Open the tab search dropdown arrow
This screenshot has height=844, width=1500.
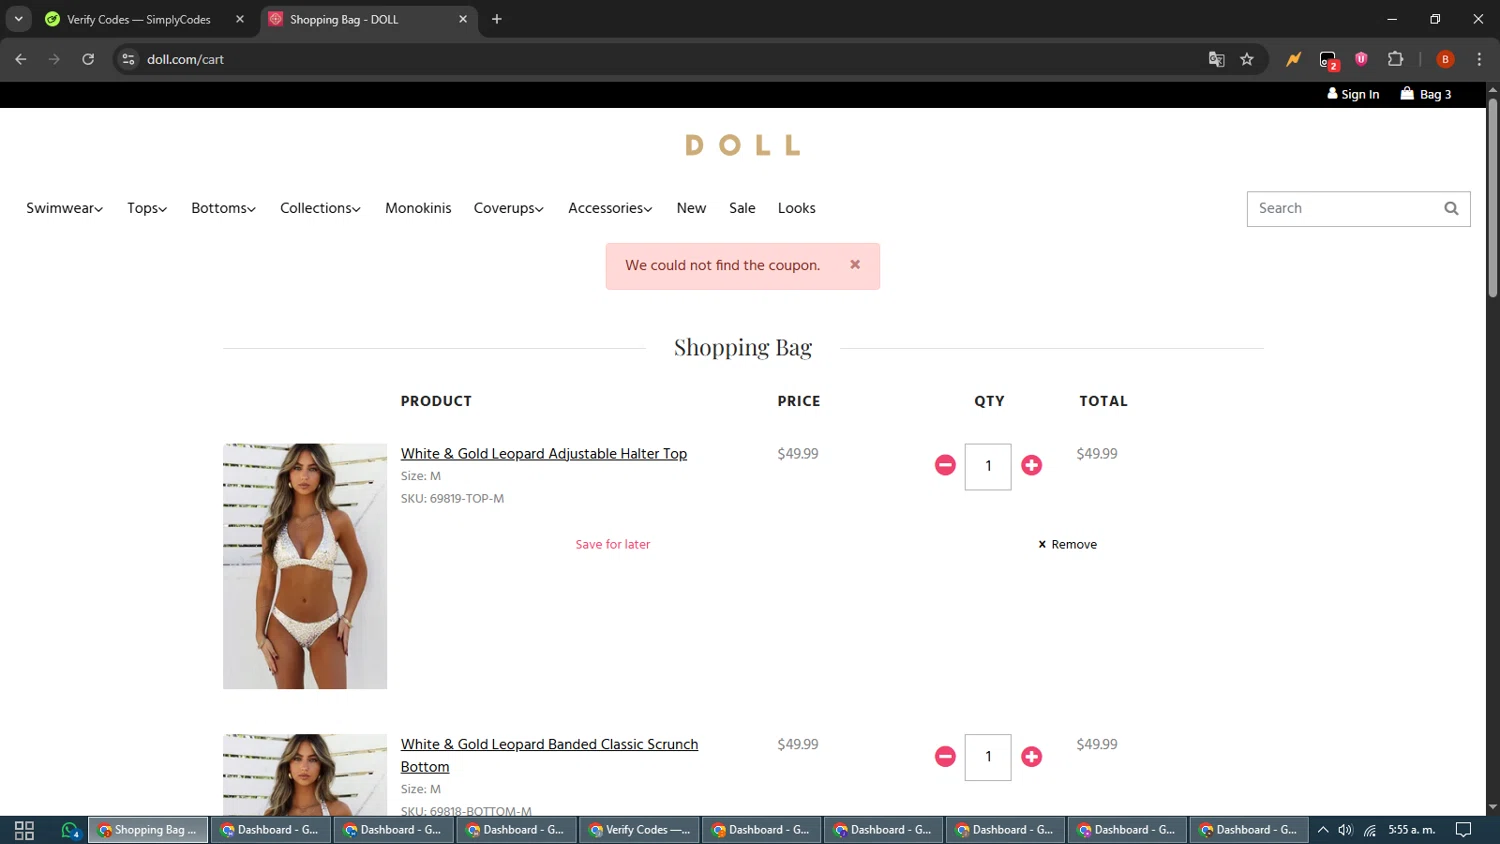click(18, 19)
